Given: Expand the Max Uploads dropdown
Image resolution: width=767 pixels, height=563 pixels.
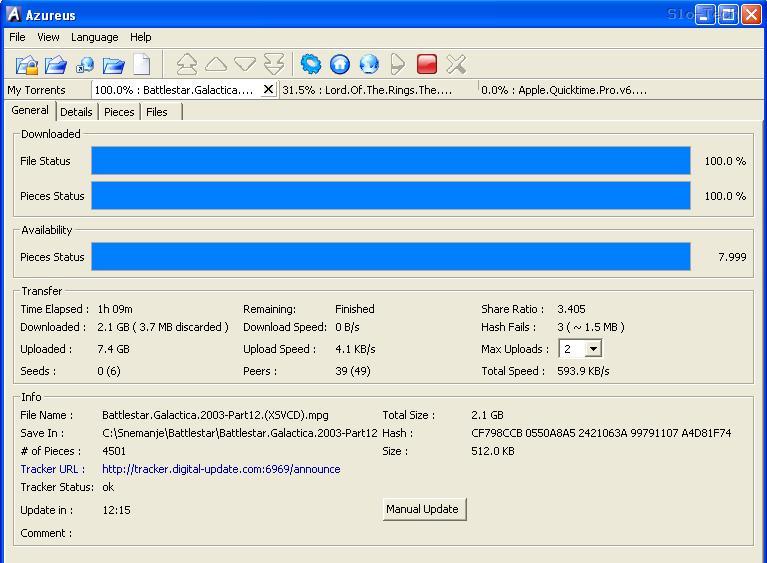Looking at the screenshot, I should tap(593, 349).
